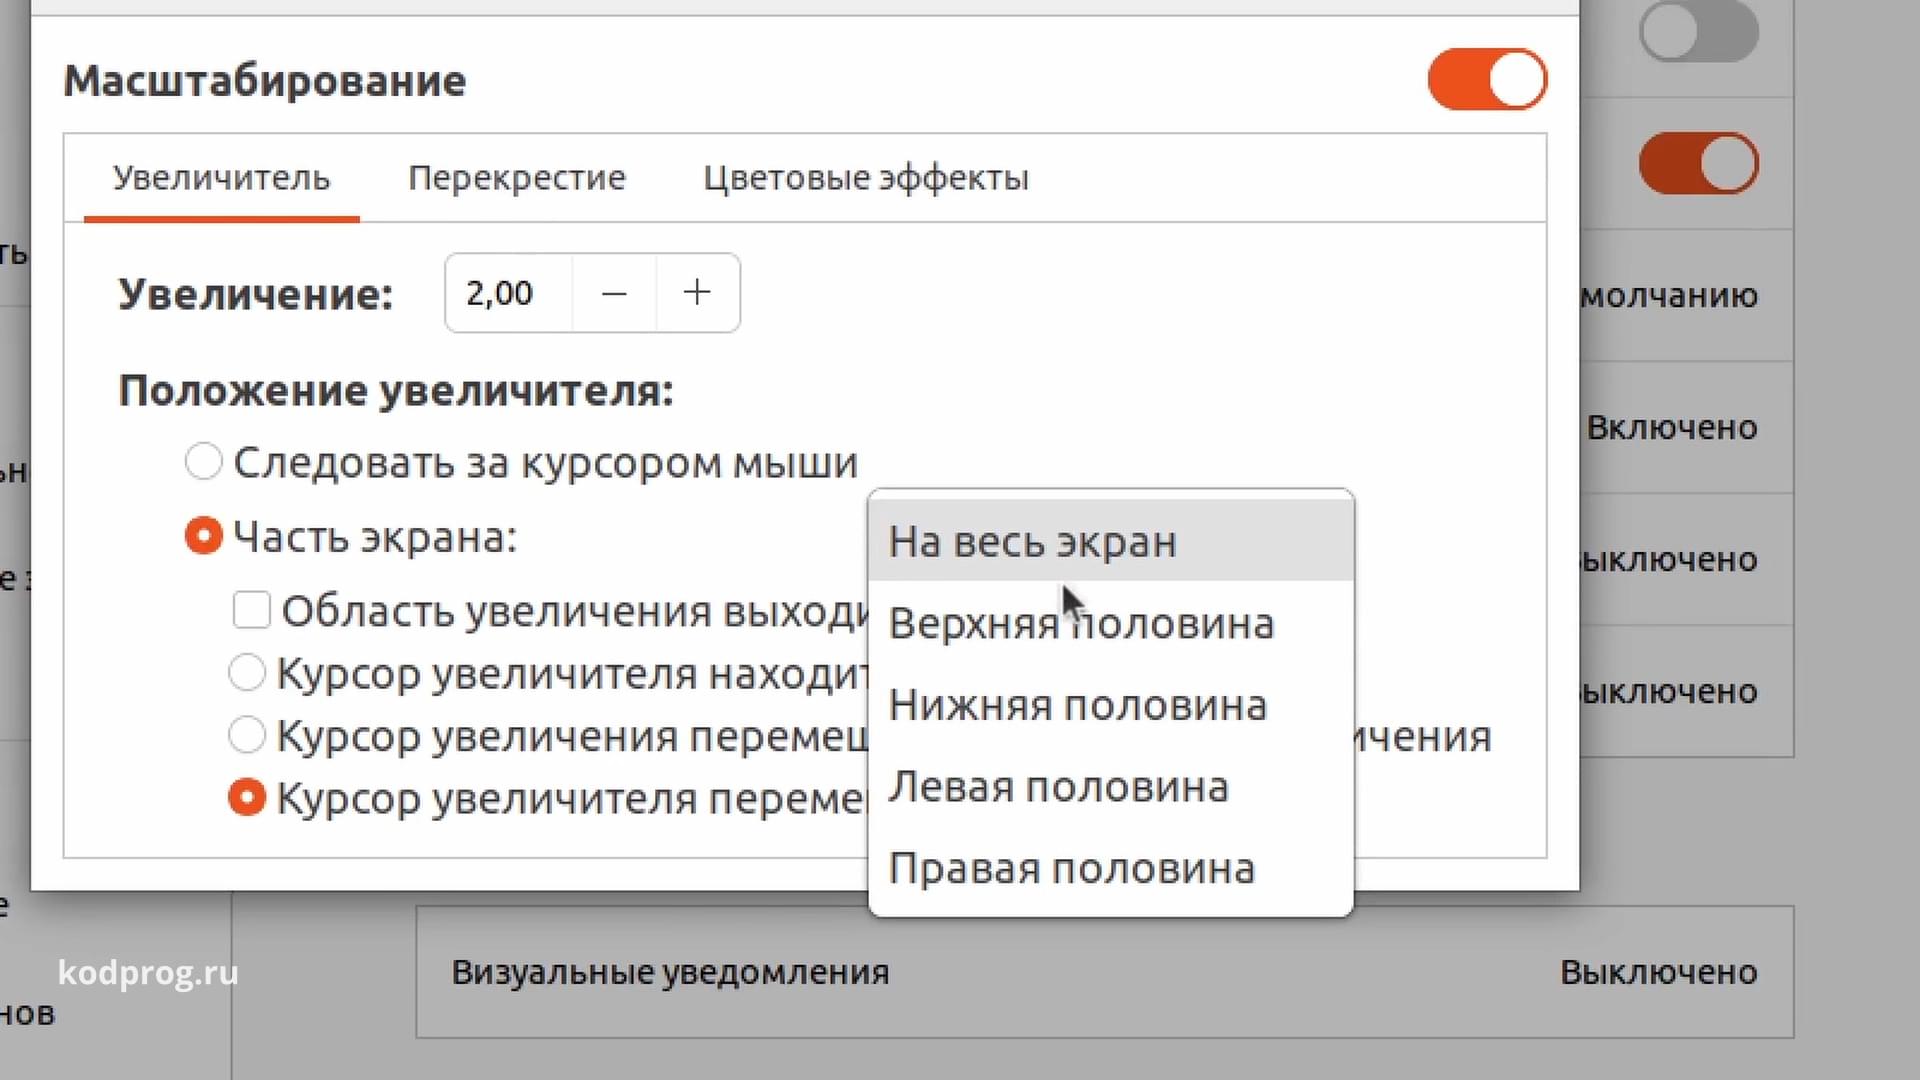
Task: Select Верхняя половина from dropdown
Action: [x=1081, y=622]
